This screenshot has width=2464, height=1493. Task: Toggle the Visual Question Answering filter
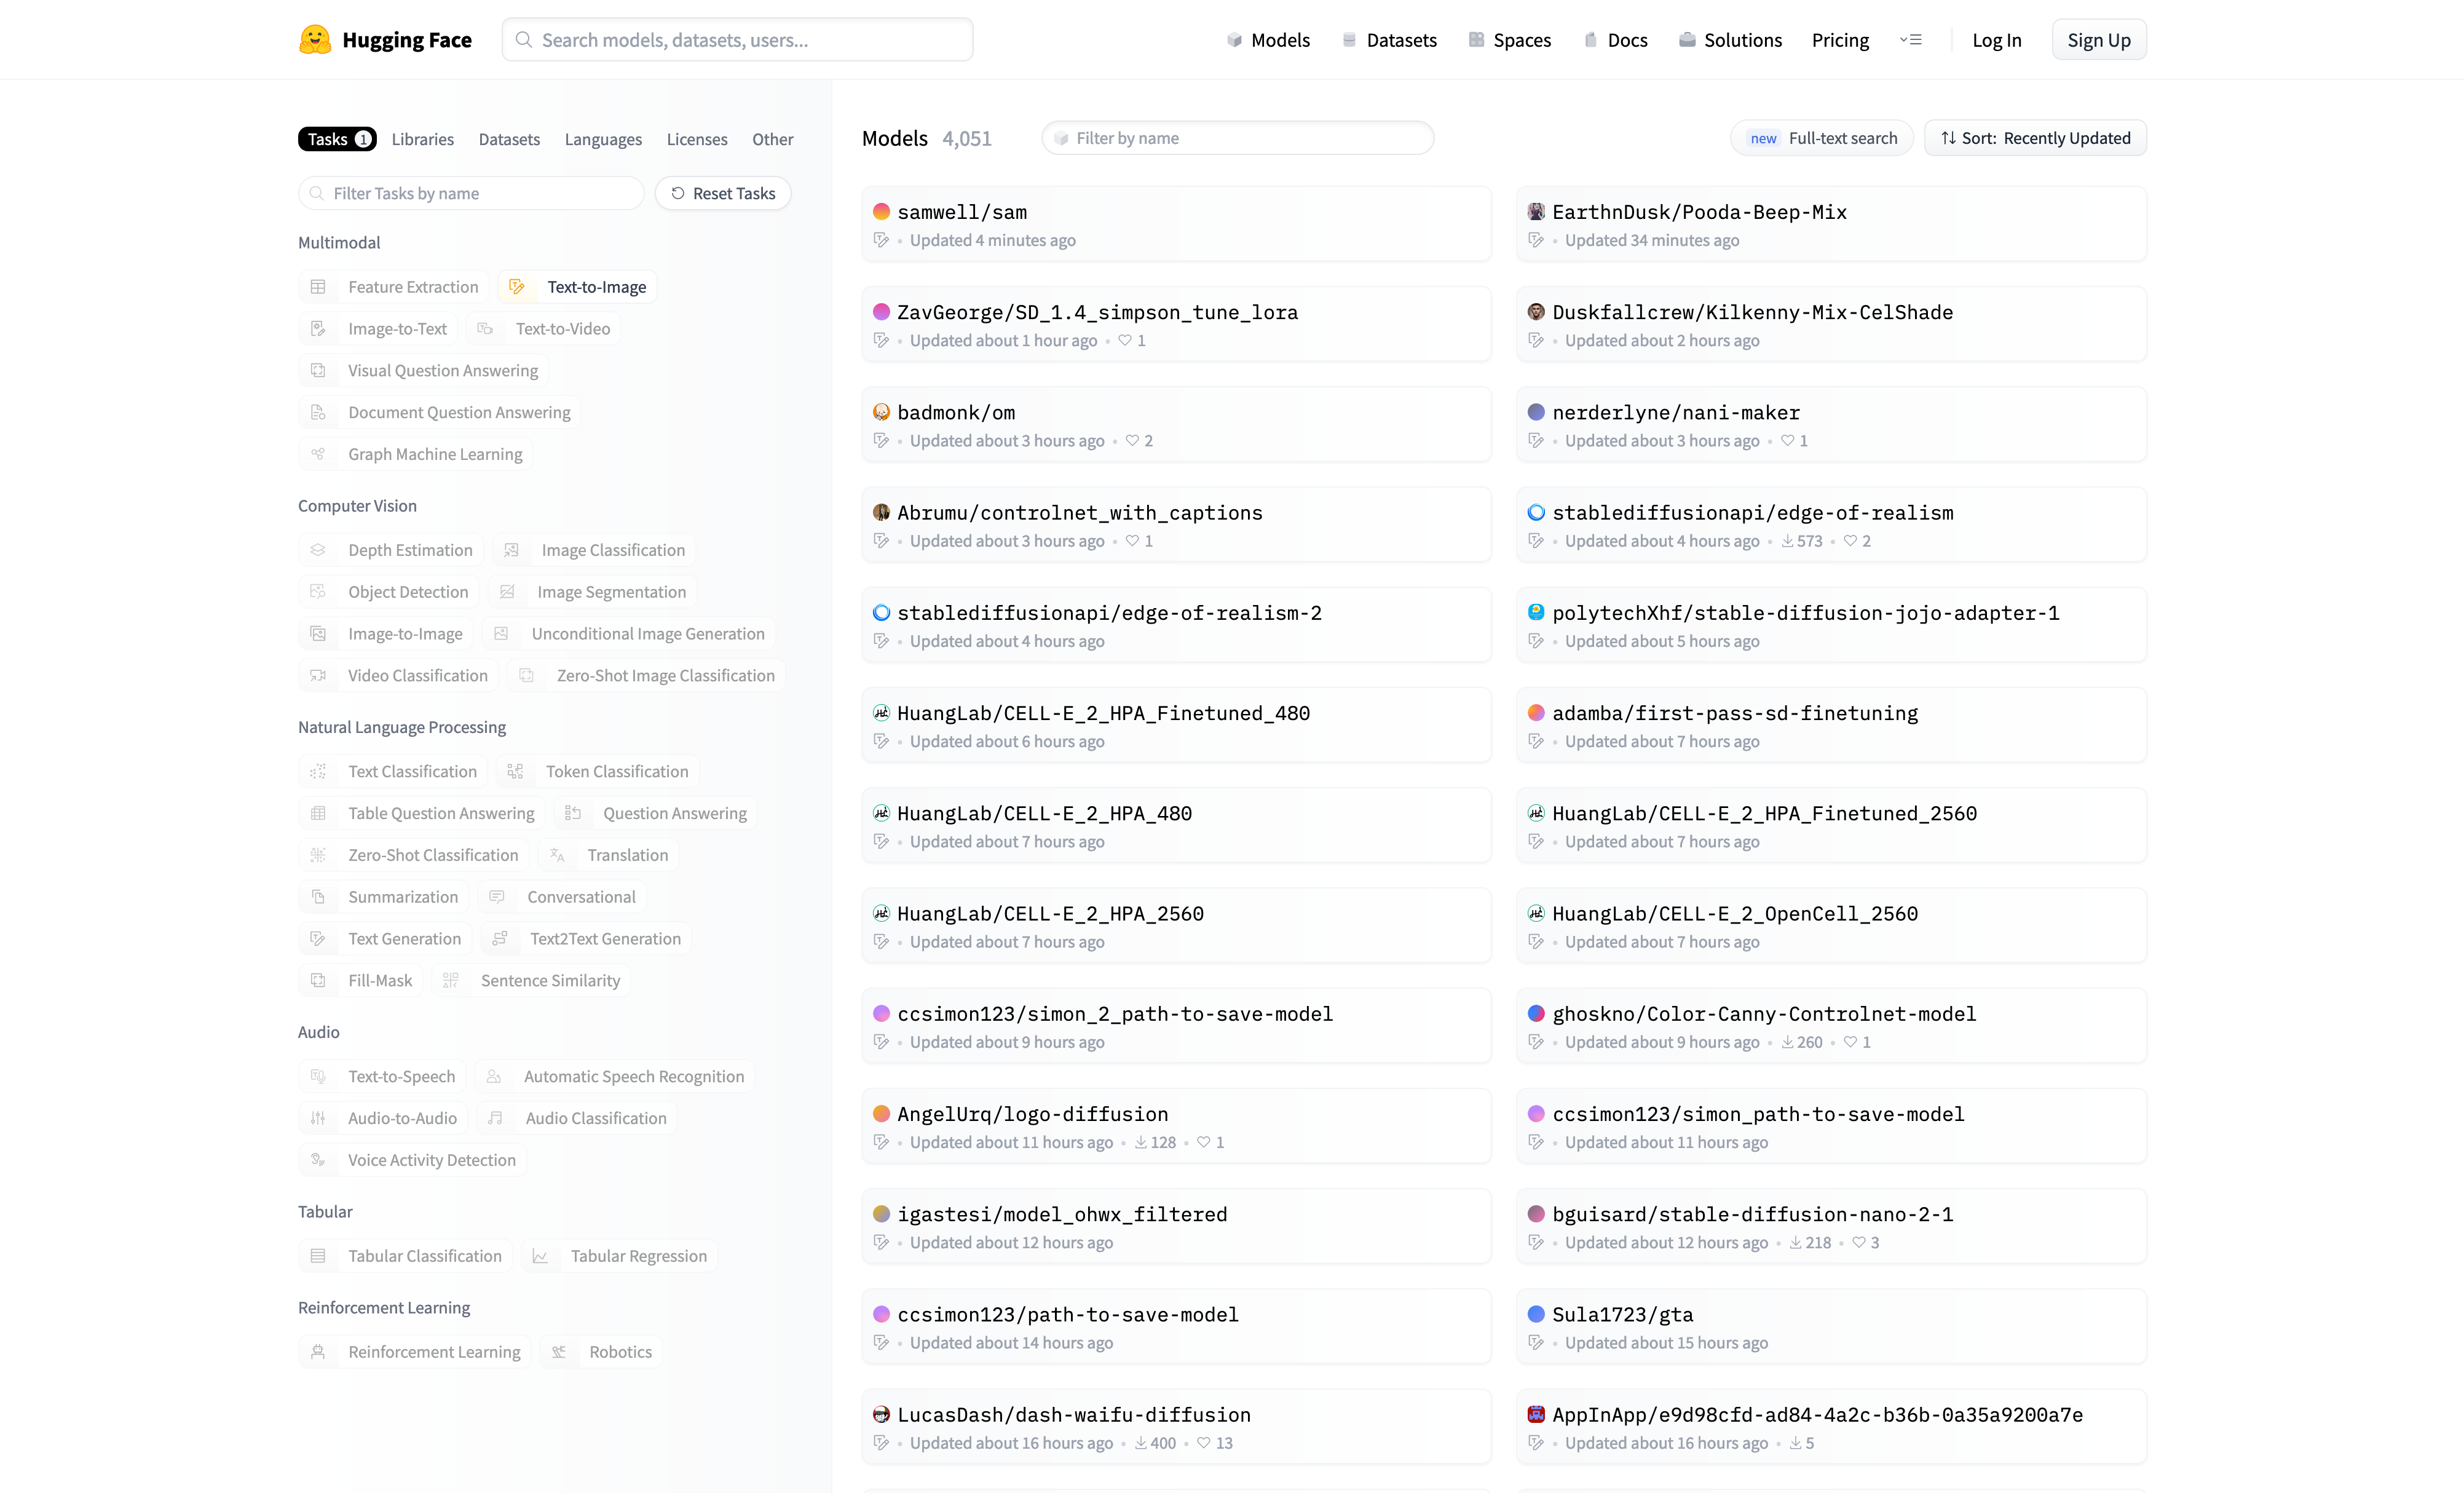(x=423, y=371)
